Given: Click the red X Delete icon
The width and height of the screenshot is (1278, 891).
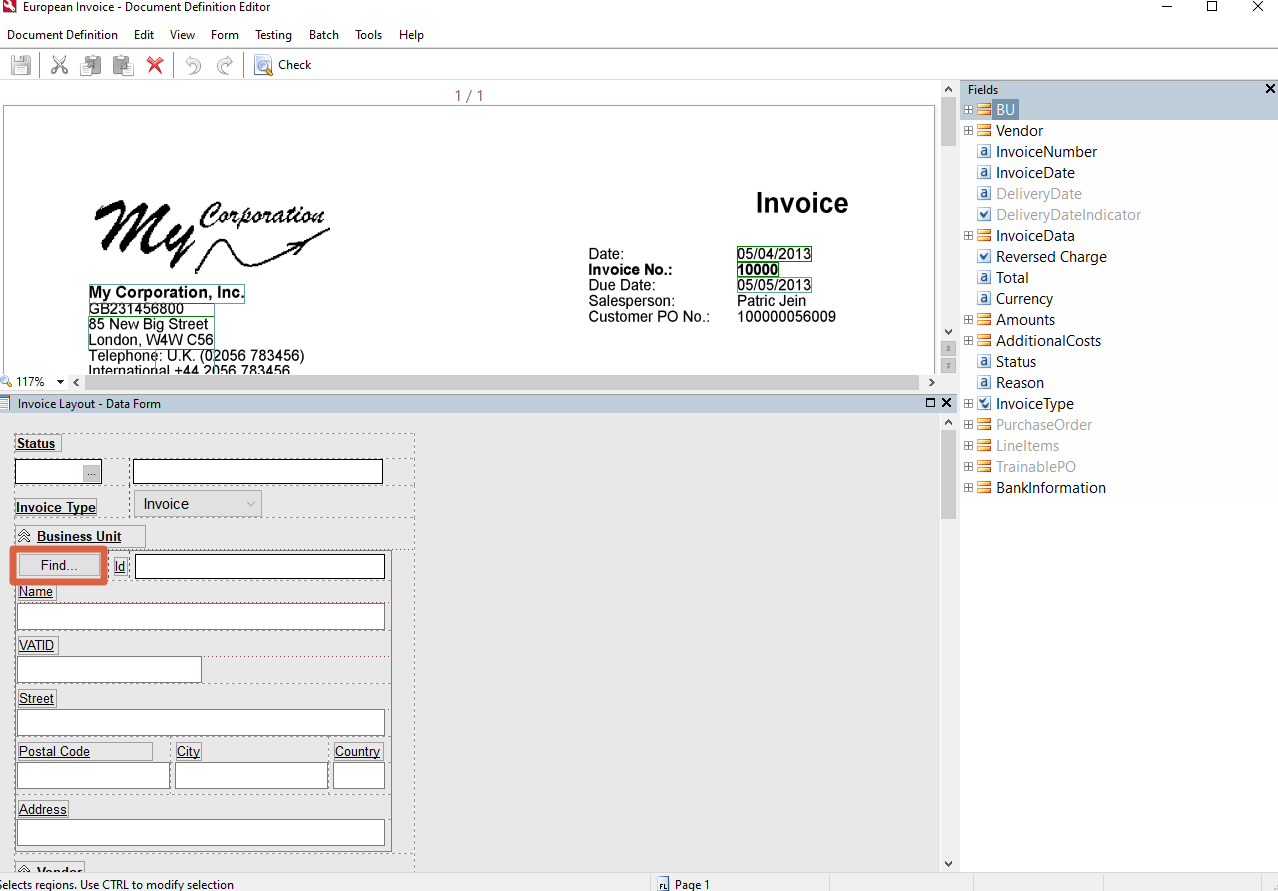Looking at the screenshot, I should [155, 65].
